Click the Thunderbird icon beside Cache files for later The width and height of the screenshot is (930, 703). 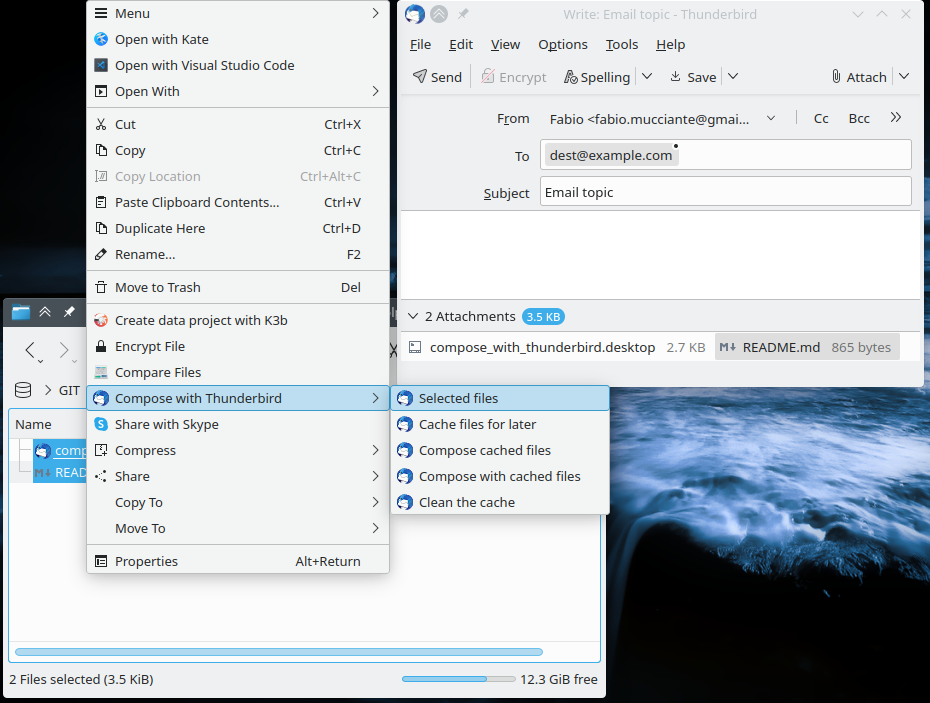coord(405,424)
